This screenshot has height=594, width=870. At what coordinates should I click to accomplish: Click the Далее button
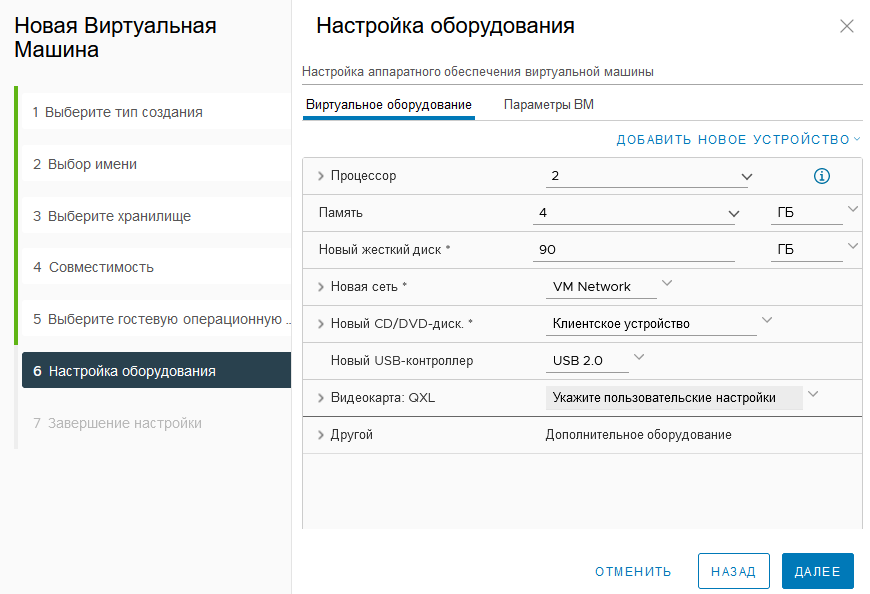click(817, 571)
